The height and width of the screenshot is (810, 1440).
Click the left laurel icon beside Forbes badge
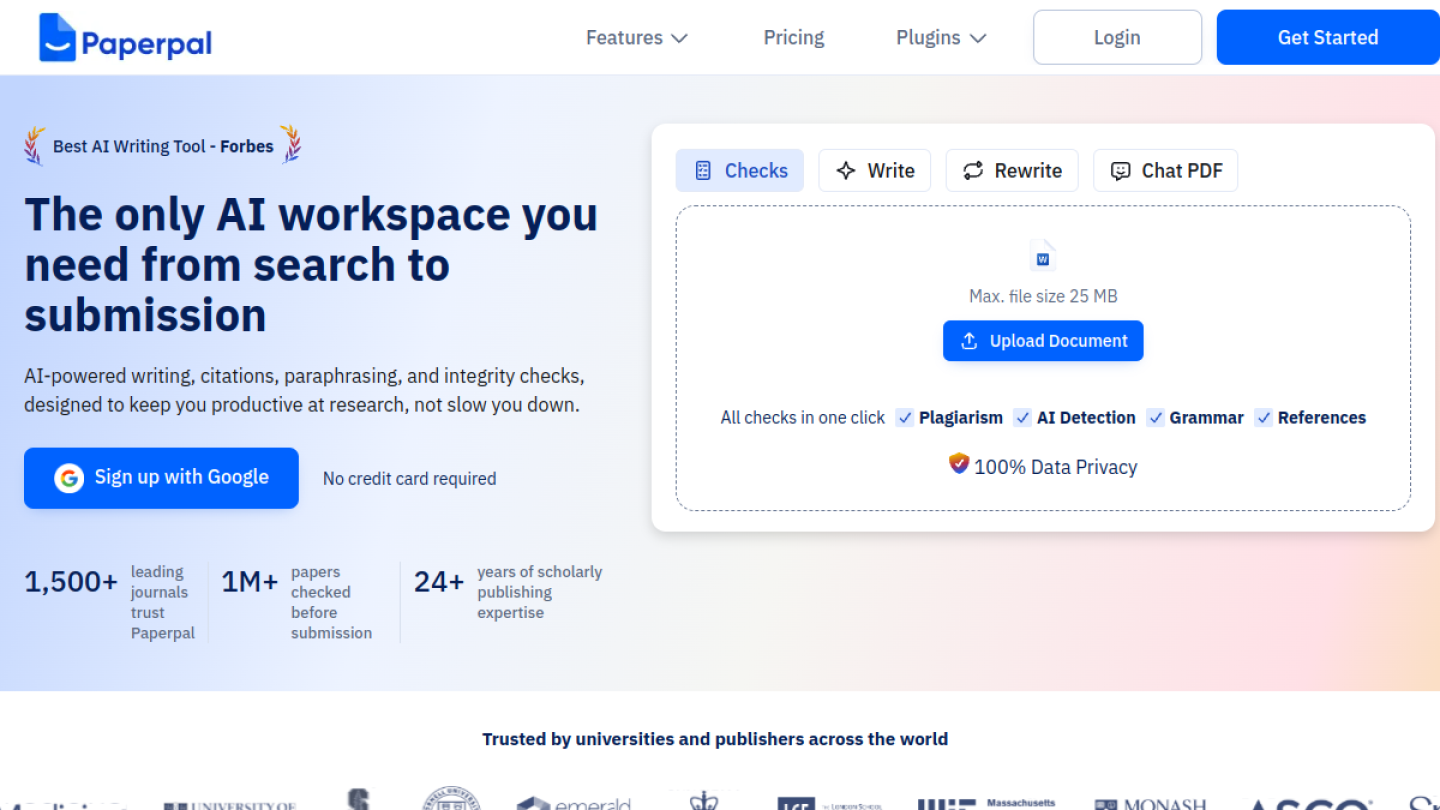35,146
